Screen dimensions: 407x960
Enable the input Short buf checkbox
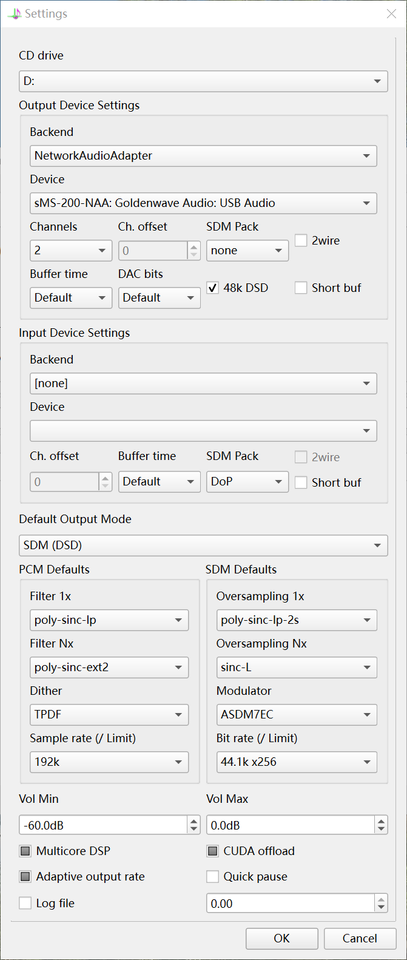[x=301, y=482]
